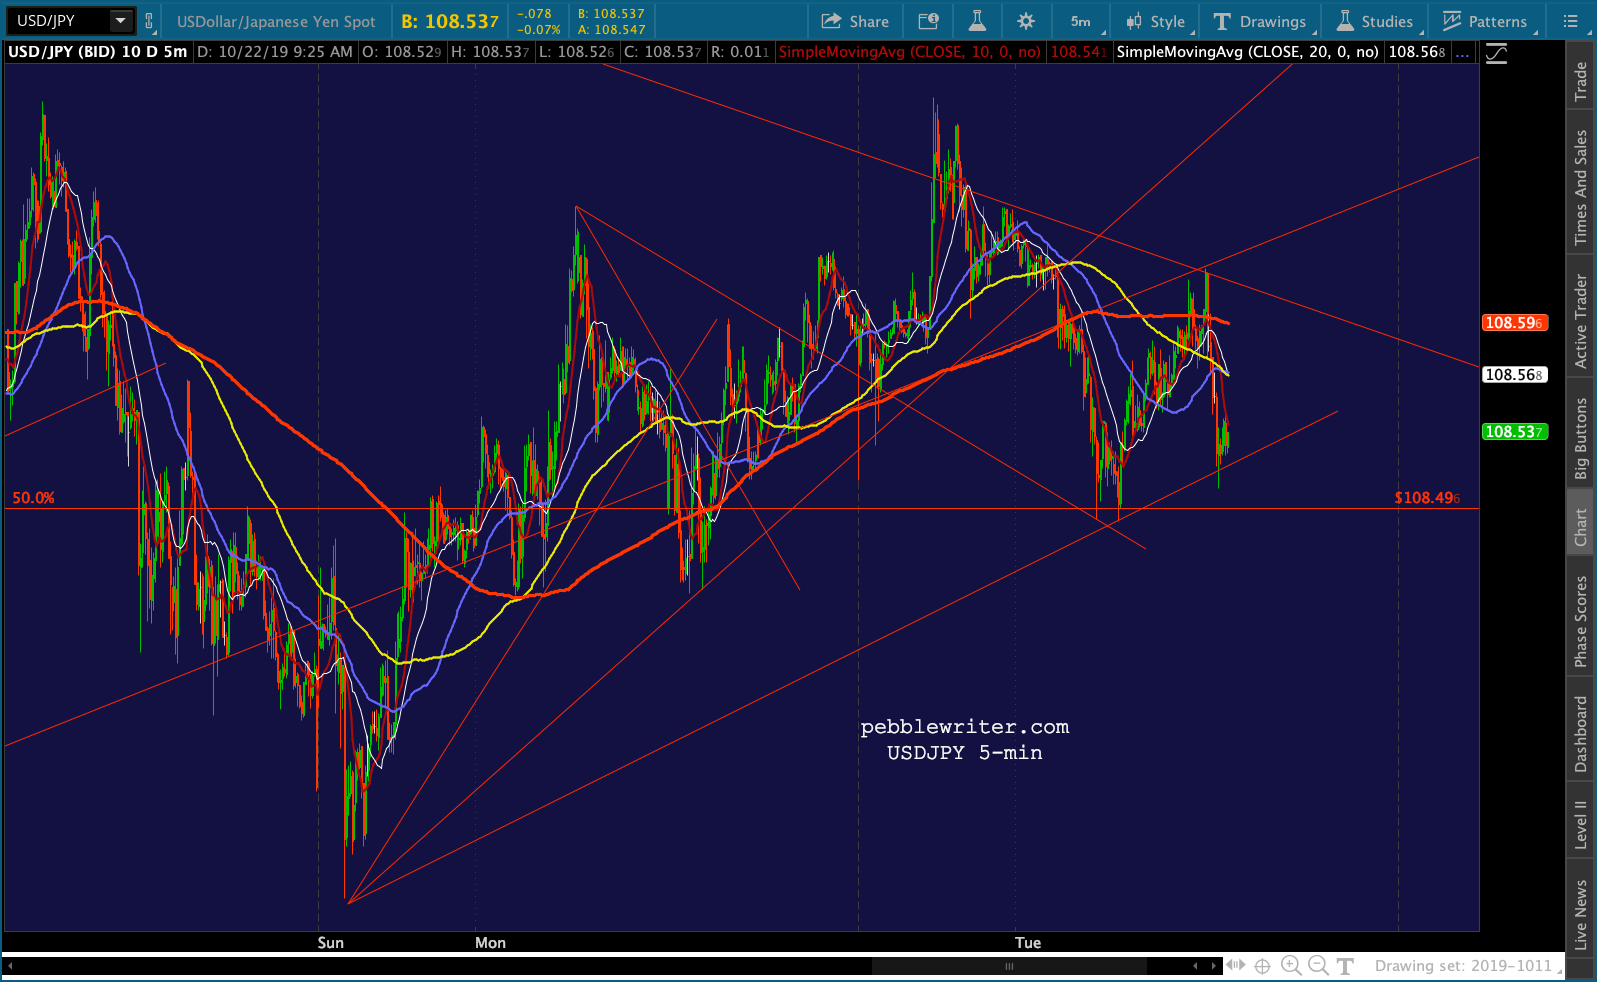Click the Share button
This screenshot has width=1597, height=982.
(x=855, y=21)
